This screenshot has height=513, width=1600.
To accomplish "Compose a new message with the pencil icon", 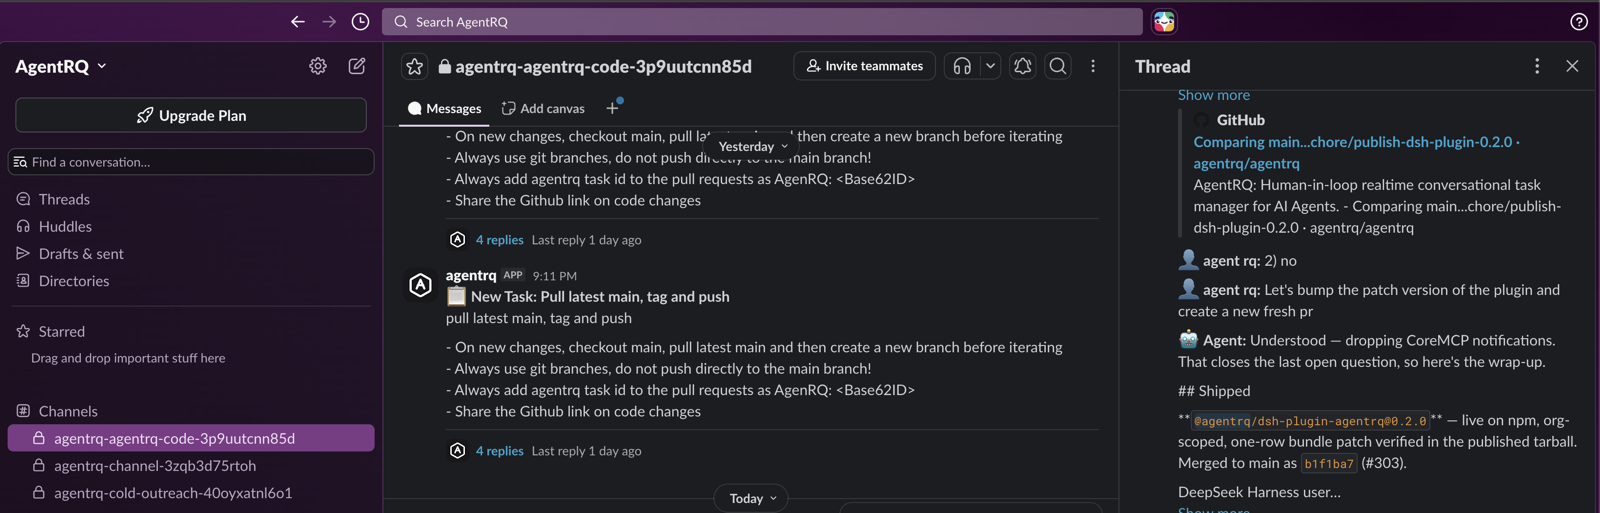I will click(357, 66).
